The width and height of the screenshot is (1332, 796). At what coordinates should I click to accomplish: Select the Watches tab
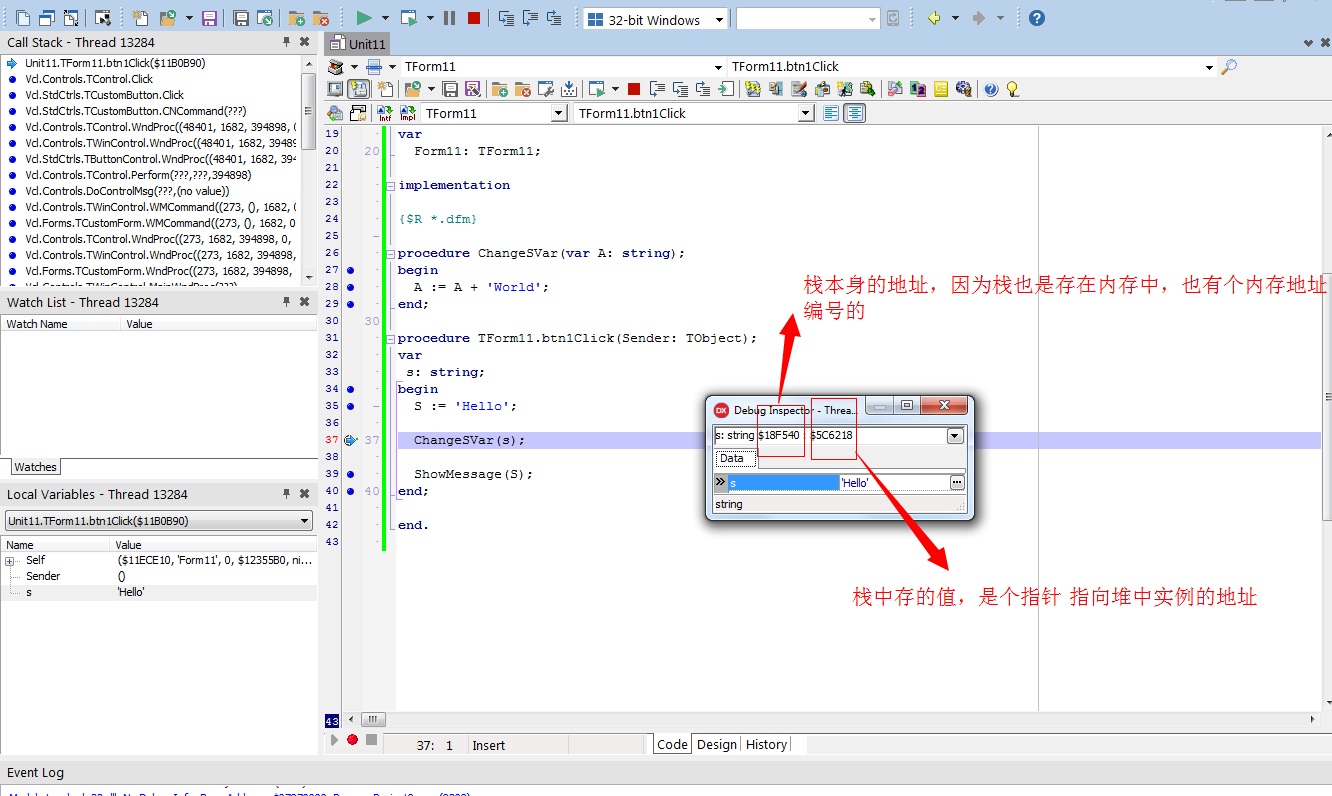pos(35,467)
